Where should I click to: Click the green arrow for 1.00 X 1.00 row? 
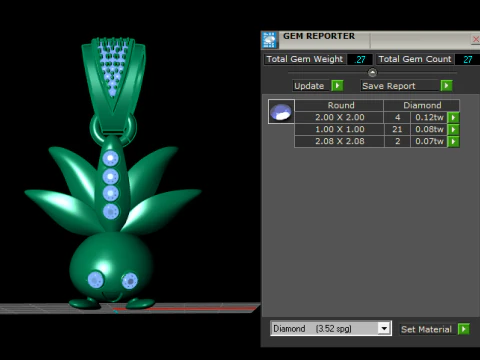pos(453,129)
